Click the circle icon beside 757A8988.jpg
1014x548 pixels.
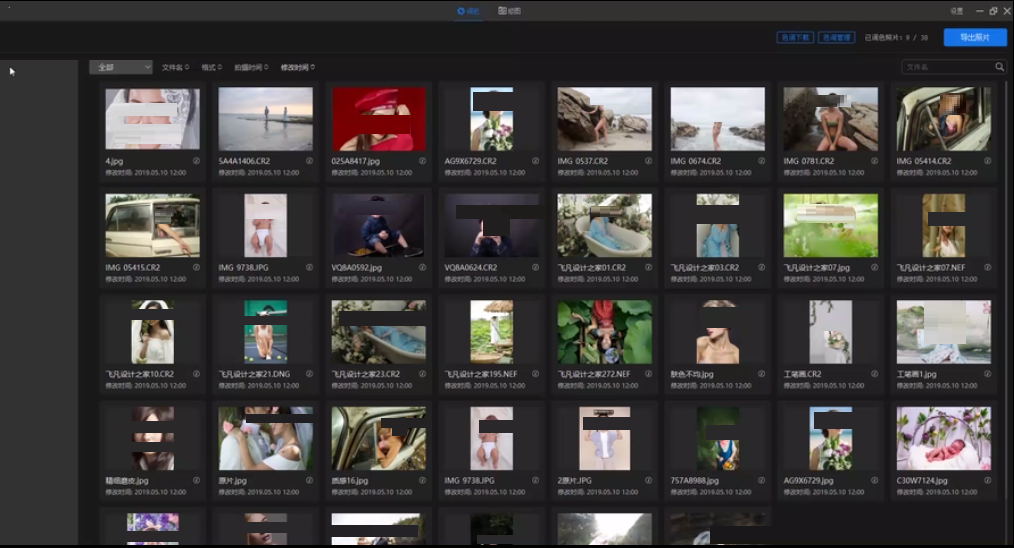(x=761, y=481)
